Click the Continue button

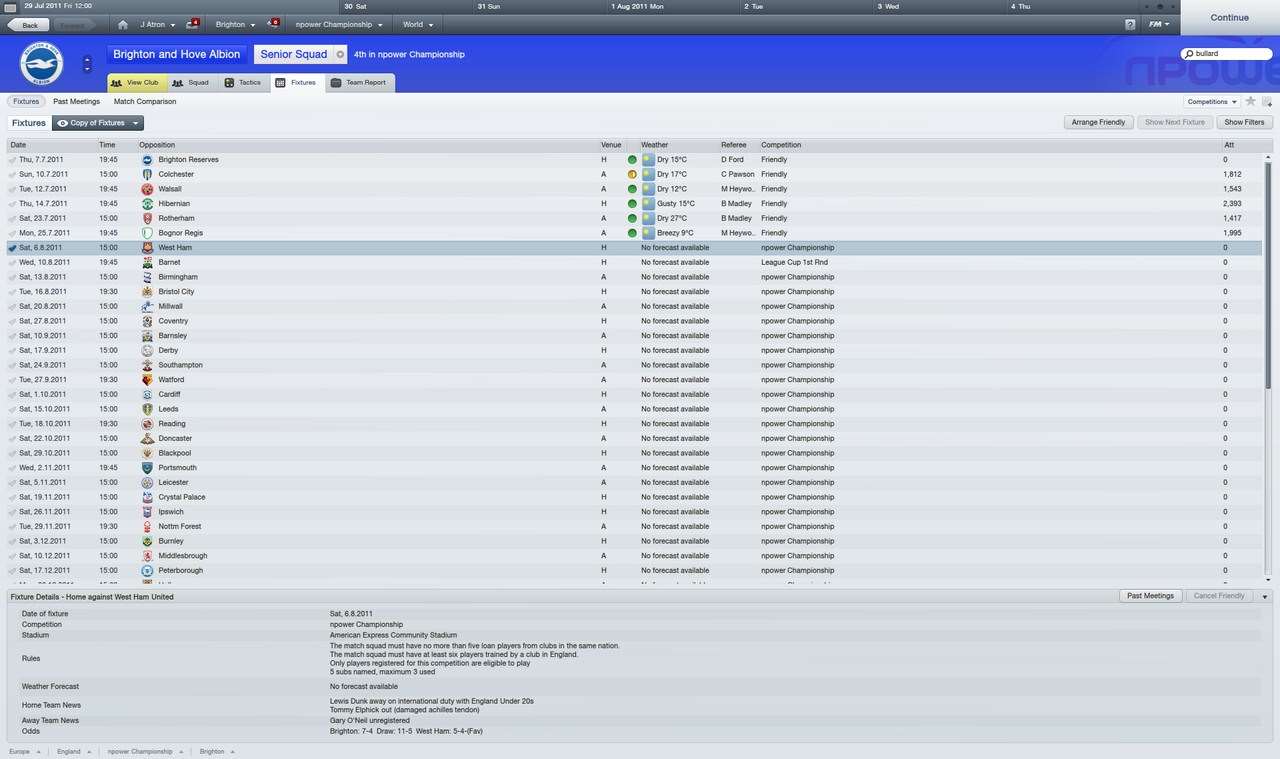coord(1229,17)
